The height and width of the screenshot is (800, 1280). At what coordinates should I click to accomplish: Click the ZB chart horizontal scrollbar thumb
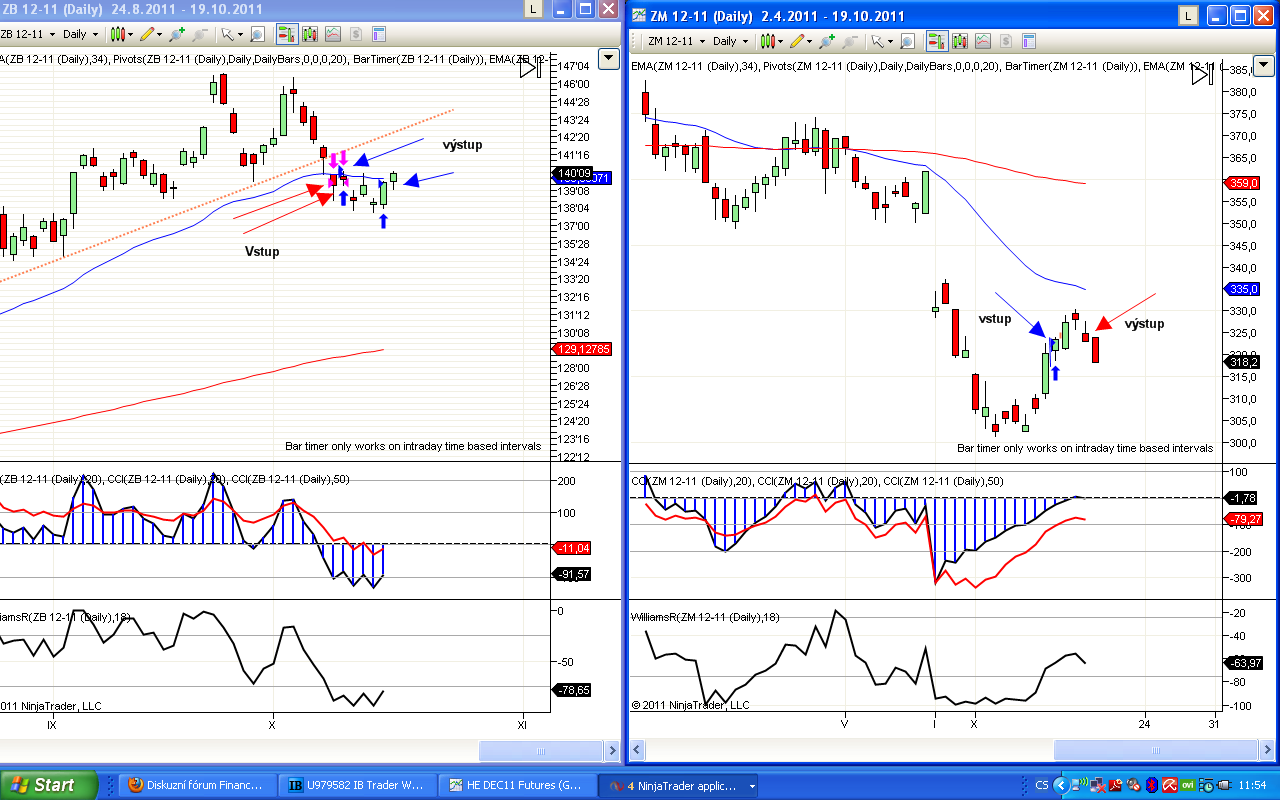(539, 750)
